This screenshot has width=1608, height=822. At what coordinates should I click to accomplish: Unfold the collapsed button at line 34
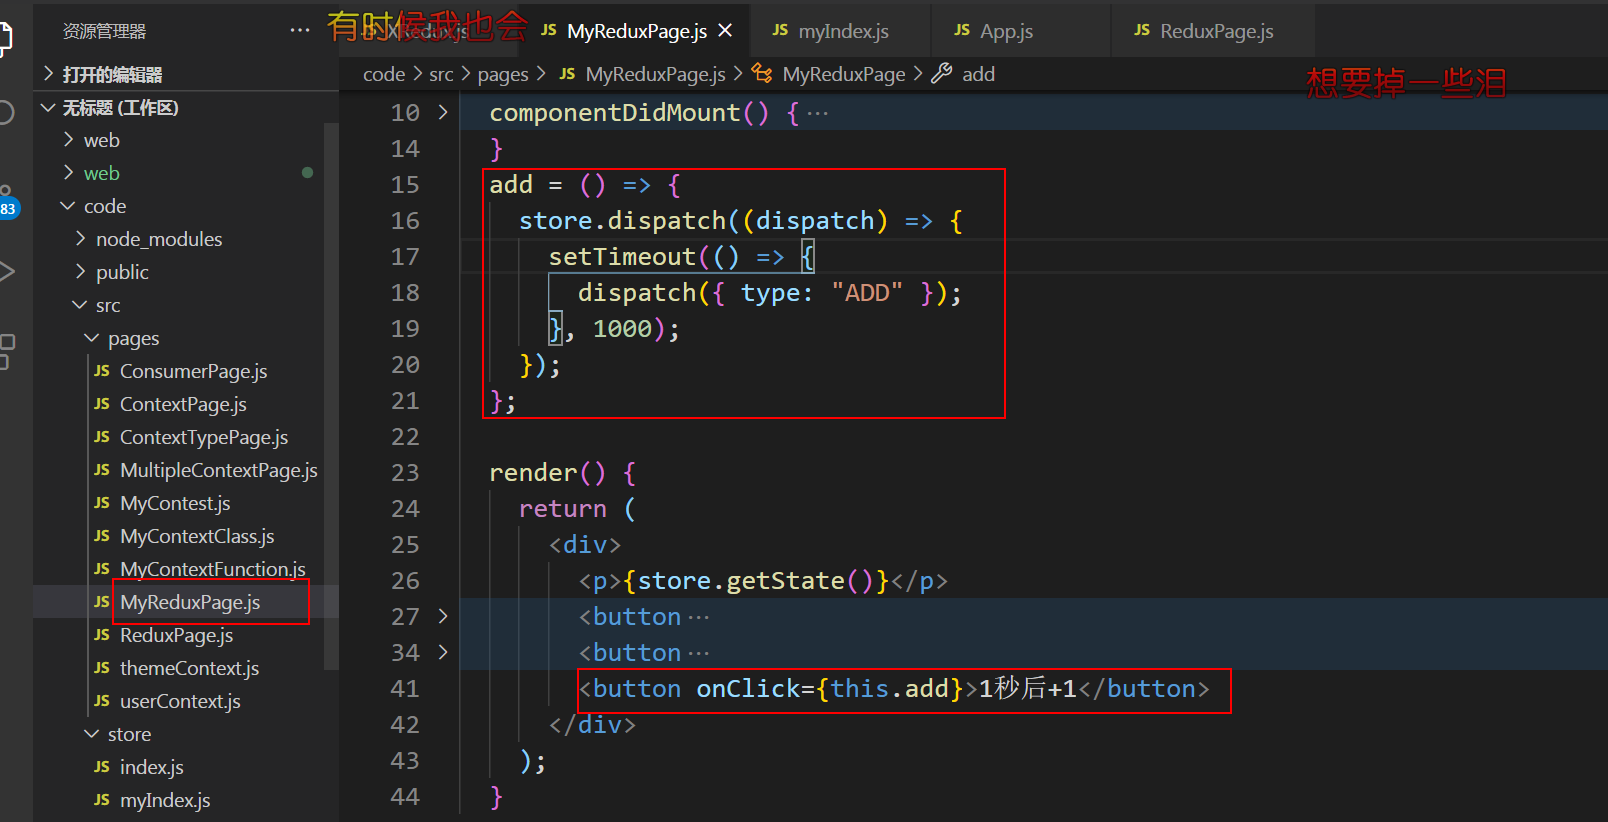pyautogui.click(x=443, y=653)
